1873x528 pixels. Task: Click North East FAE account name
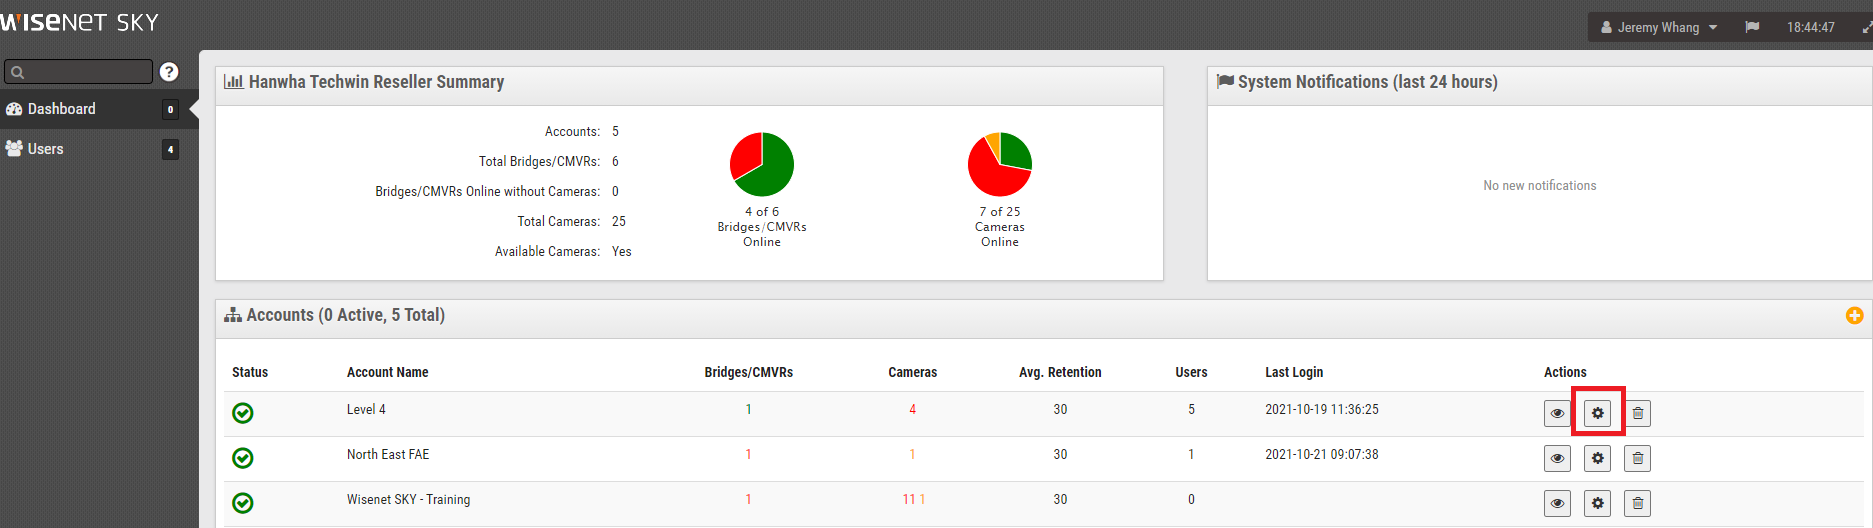pos(388,454)
